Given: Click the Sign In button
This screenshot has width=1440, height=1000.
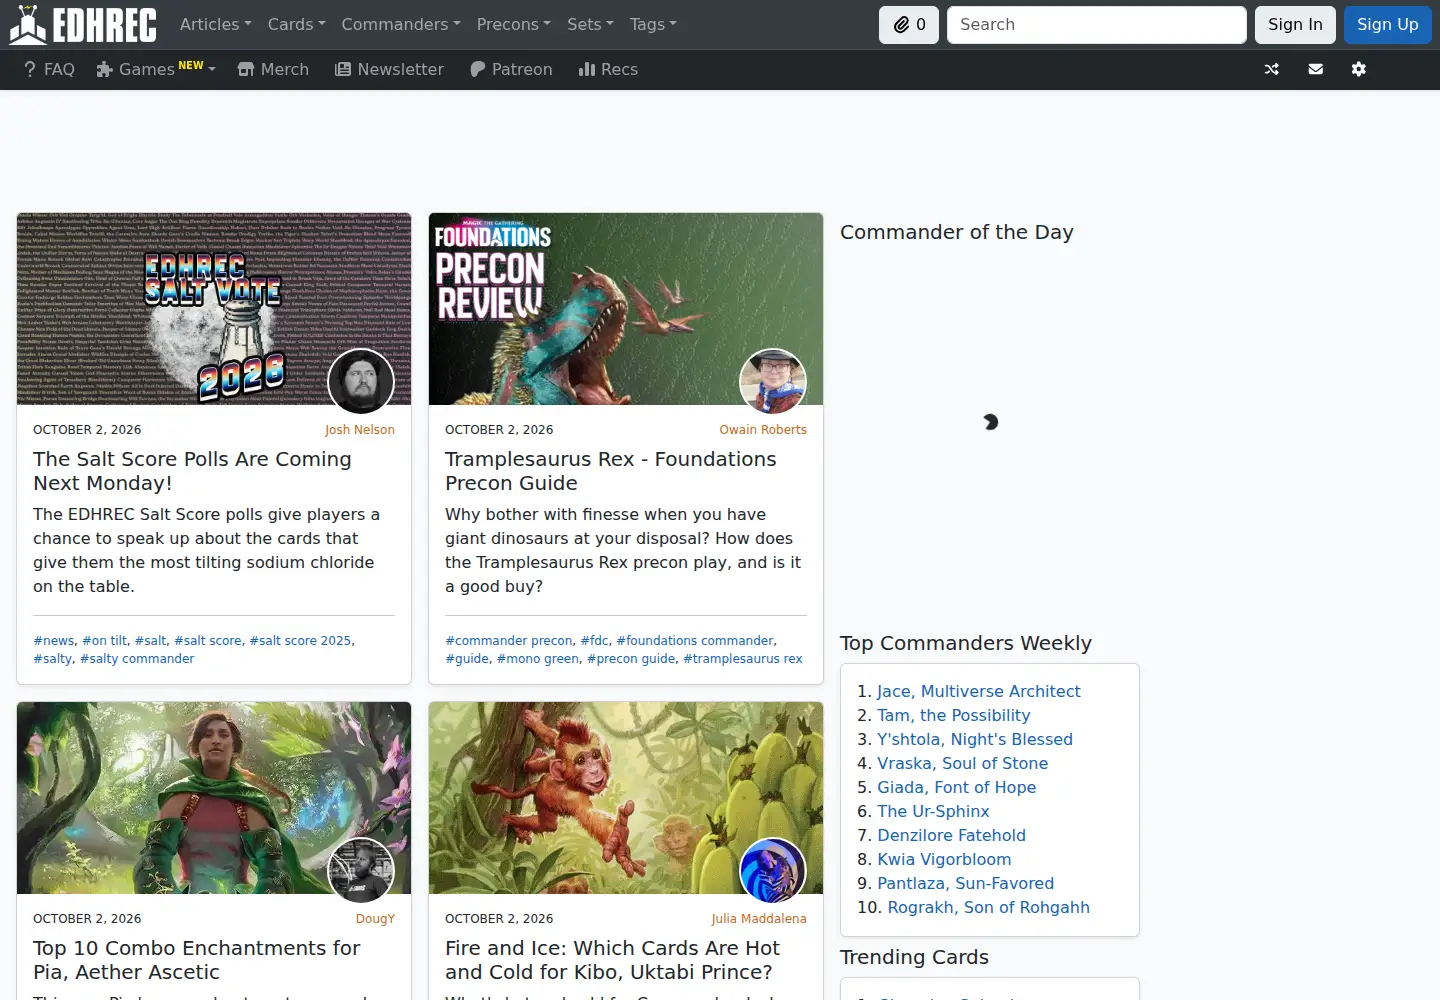Looking at the screenshot, I should (1295, 25).
